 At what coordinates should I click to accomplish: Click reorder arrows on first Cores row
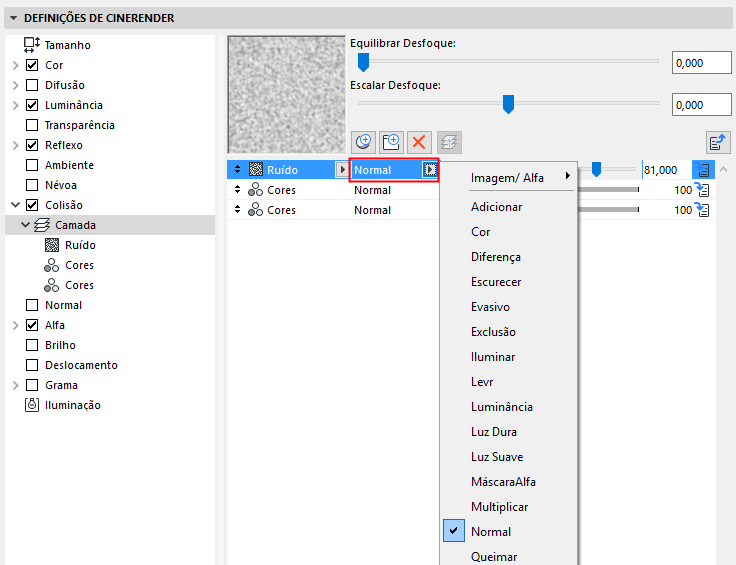pyautogui.click(x=238, y=190)
